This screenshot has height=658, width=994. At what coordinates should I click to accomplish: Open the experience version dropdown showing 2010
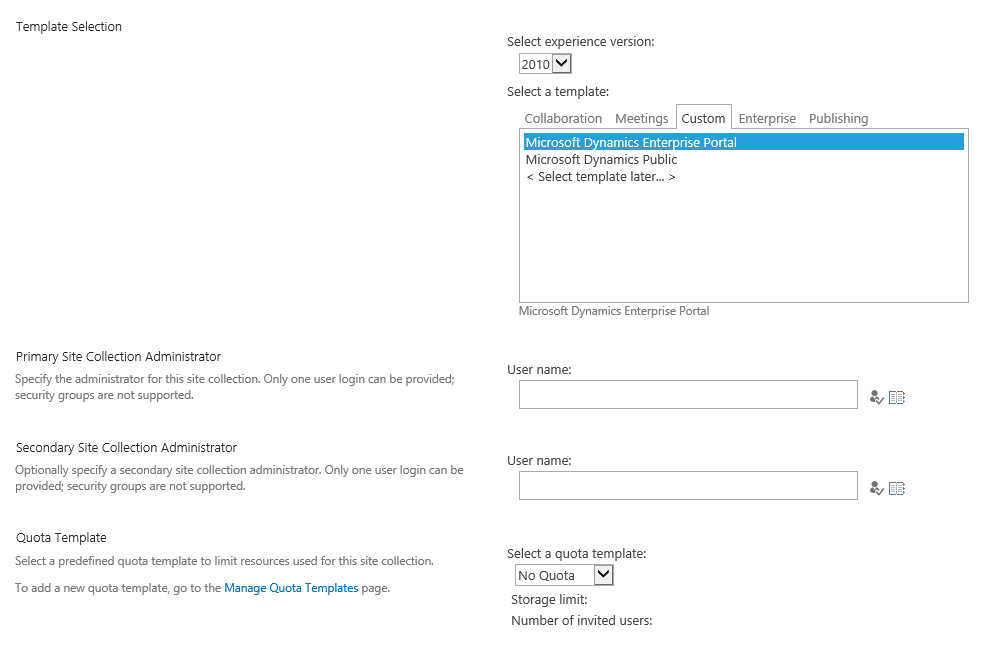pyautogui.click(x=545, y=64)
